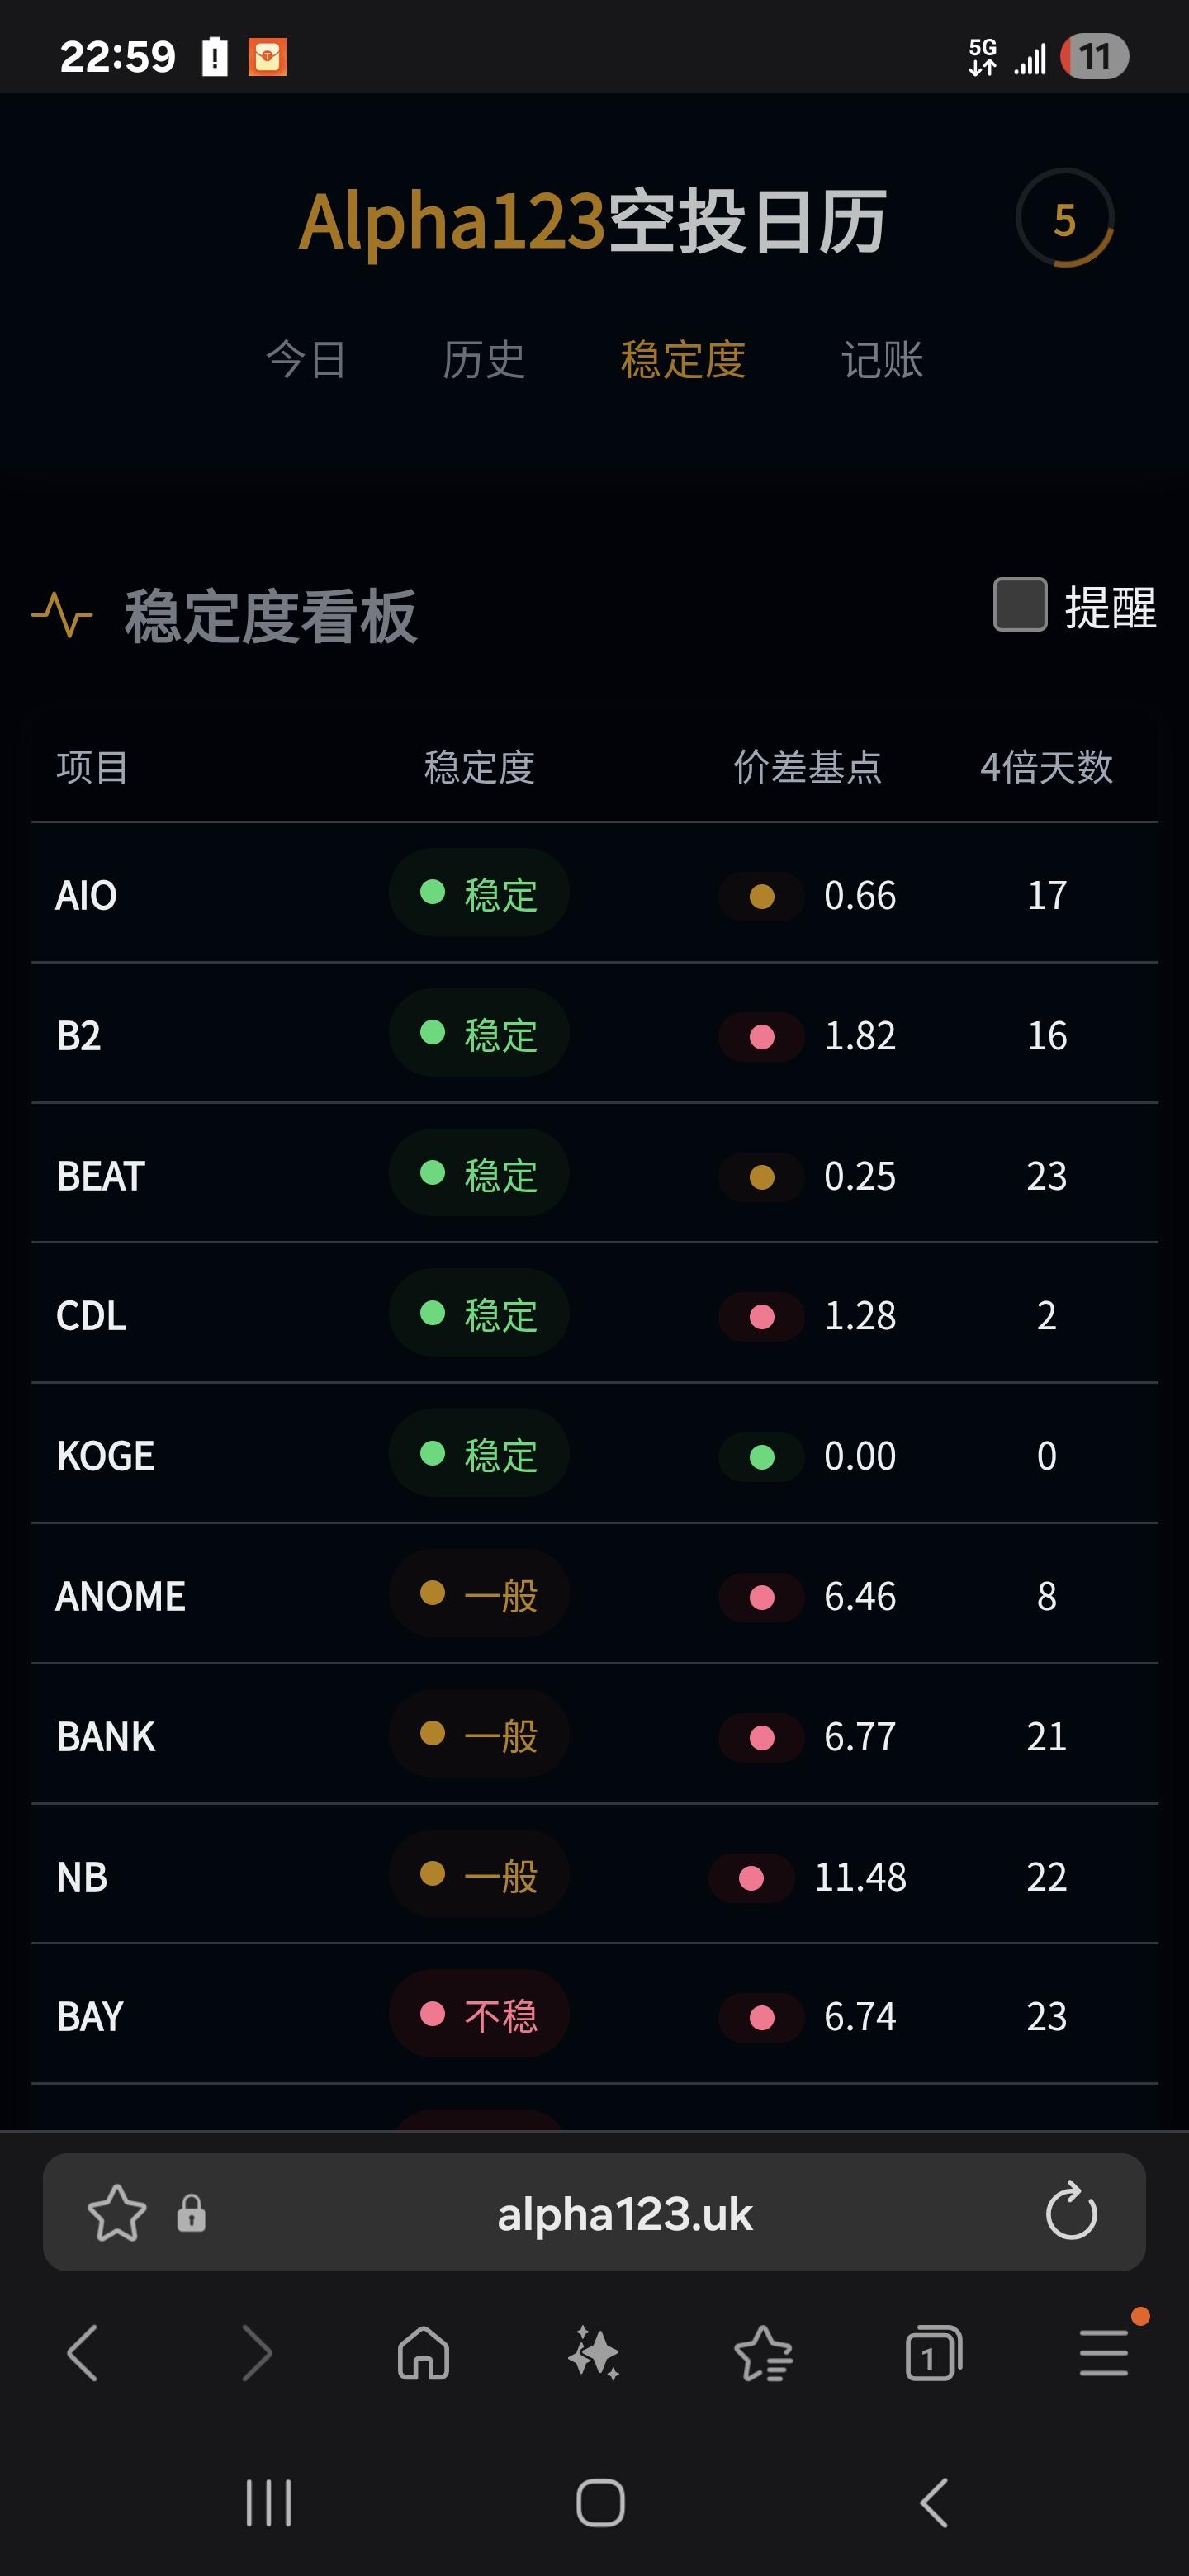The image size is (1189, 2576).
Task: Select the 稳定度 tab
Action: 683,360
